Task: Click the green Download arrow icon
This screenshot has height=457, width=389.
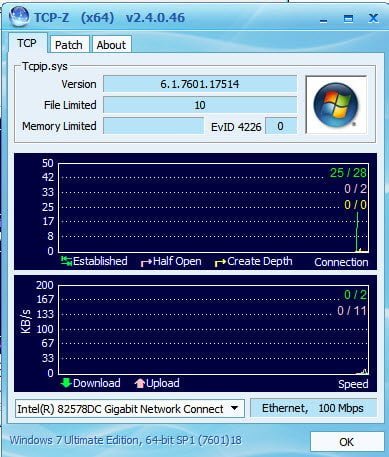Action: [x=66, y=383]
